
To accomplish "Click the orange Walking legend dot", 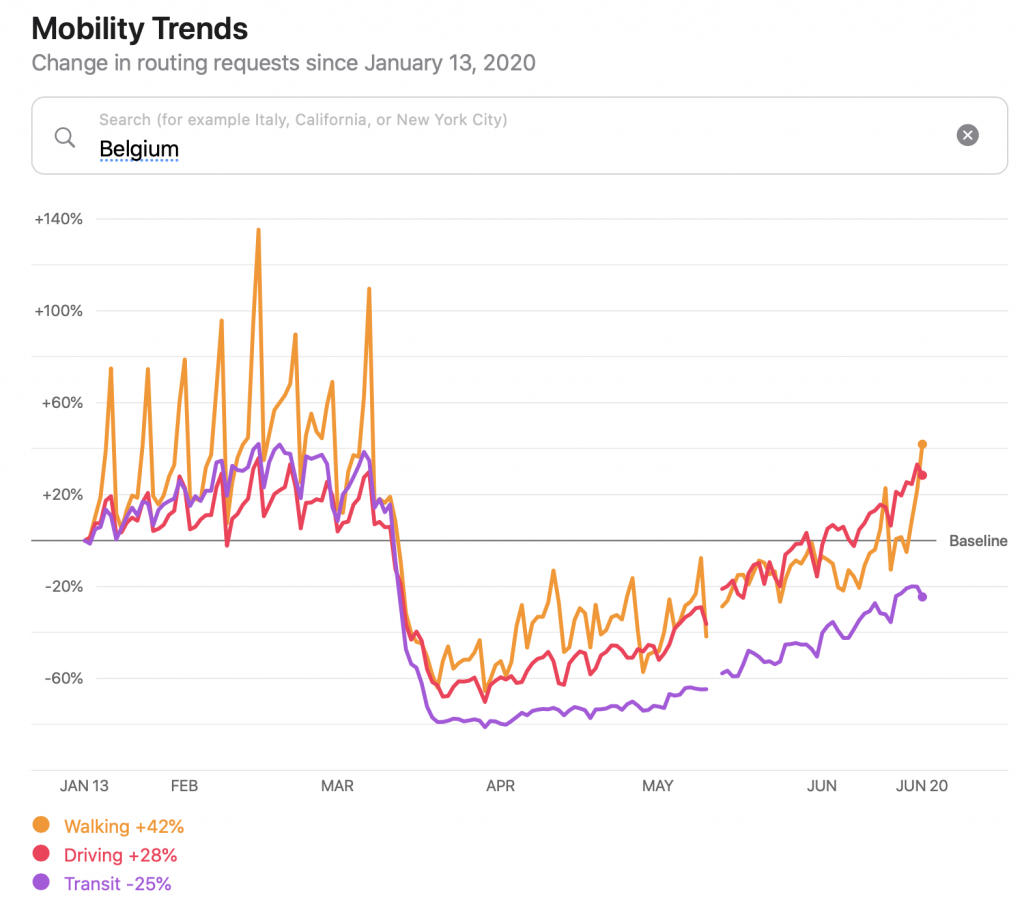I will tap(41, 826).
